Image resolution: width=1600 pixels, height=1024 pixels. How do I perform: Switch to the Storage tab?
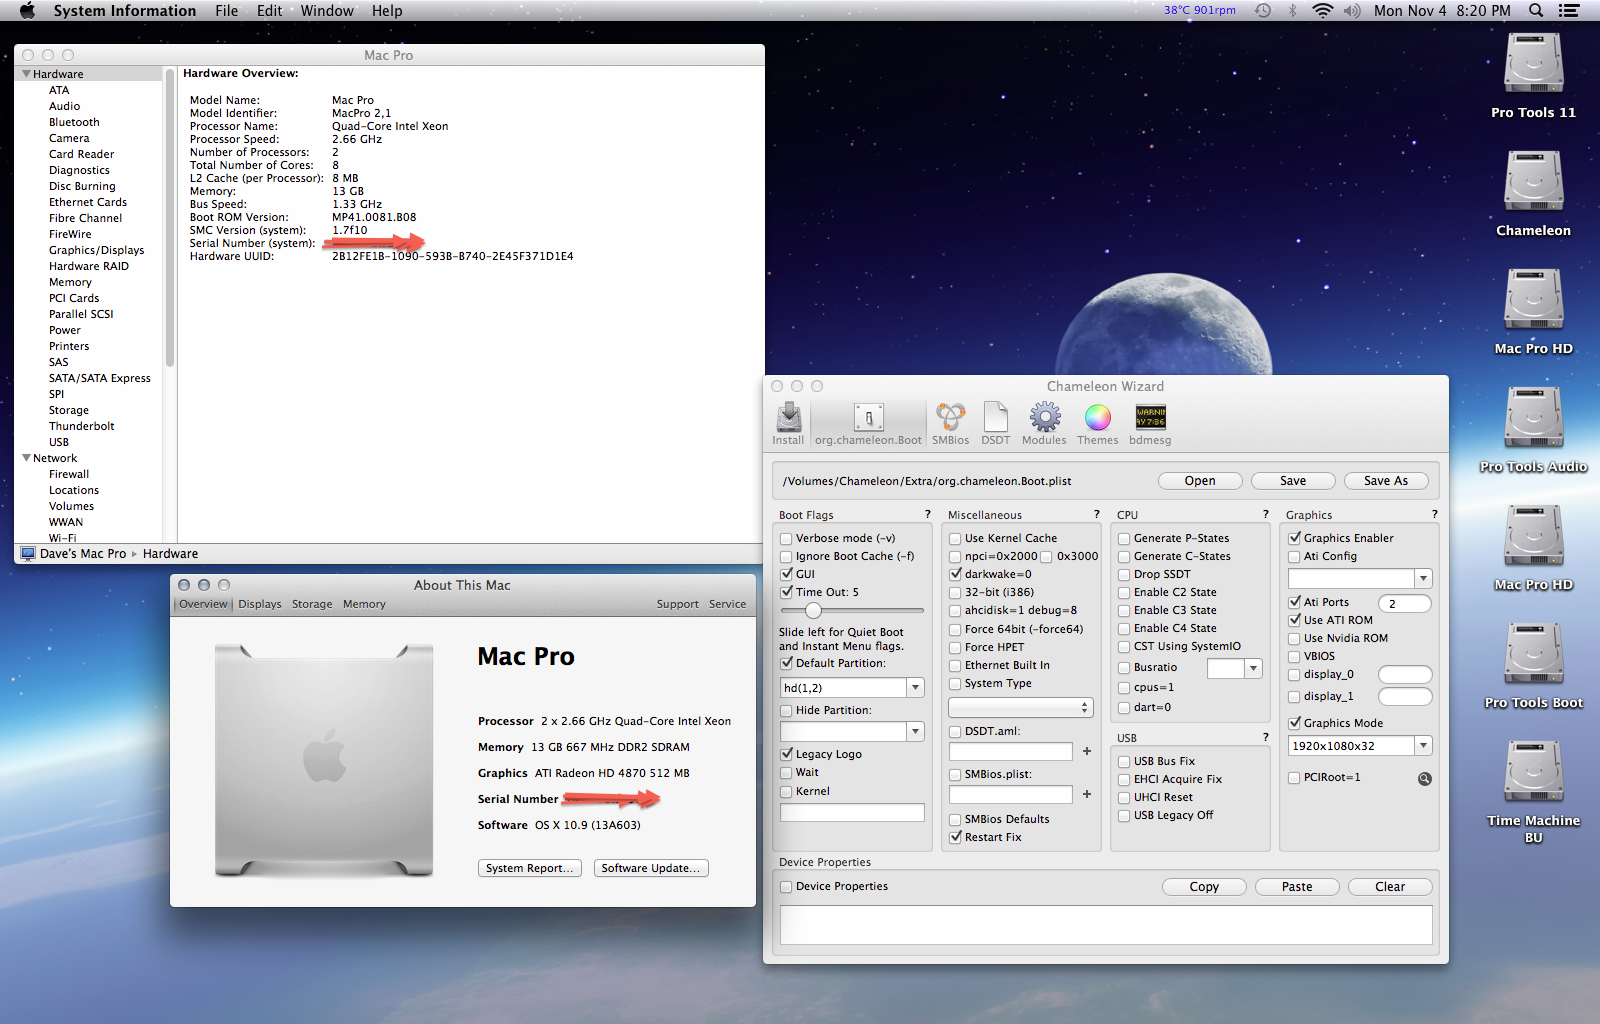click(312, 604)
